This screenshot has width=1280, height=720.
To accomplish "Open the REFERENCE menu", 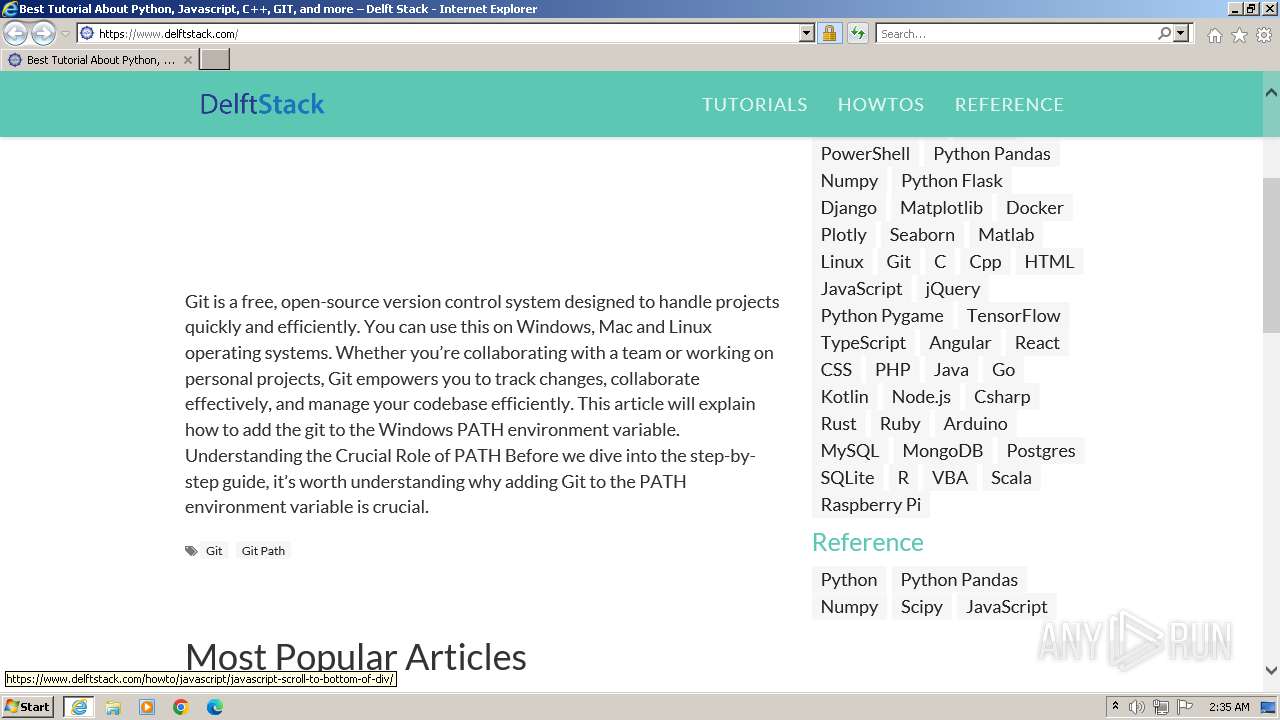I will click(1009, 104).
